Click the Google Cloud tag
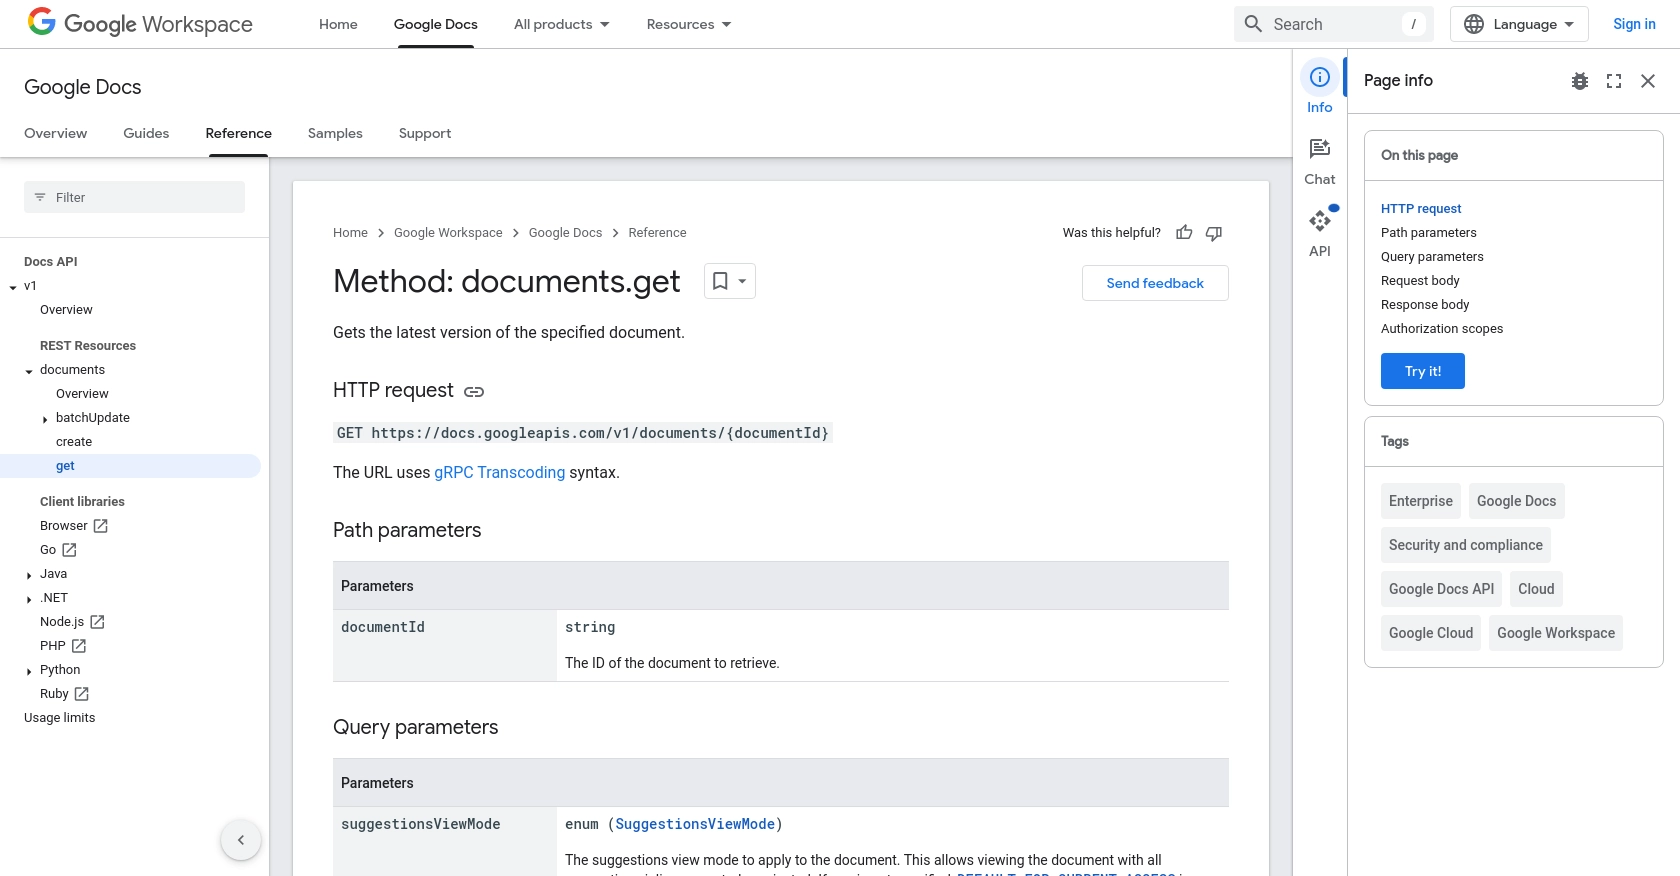1680x876 pixels. coord(1431,633)
